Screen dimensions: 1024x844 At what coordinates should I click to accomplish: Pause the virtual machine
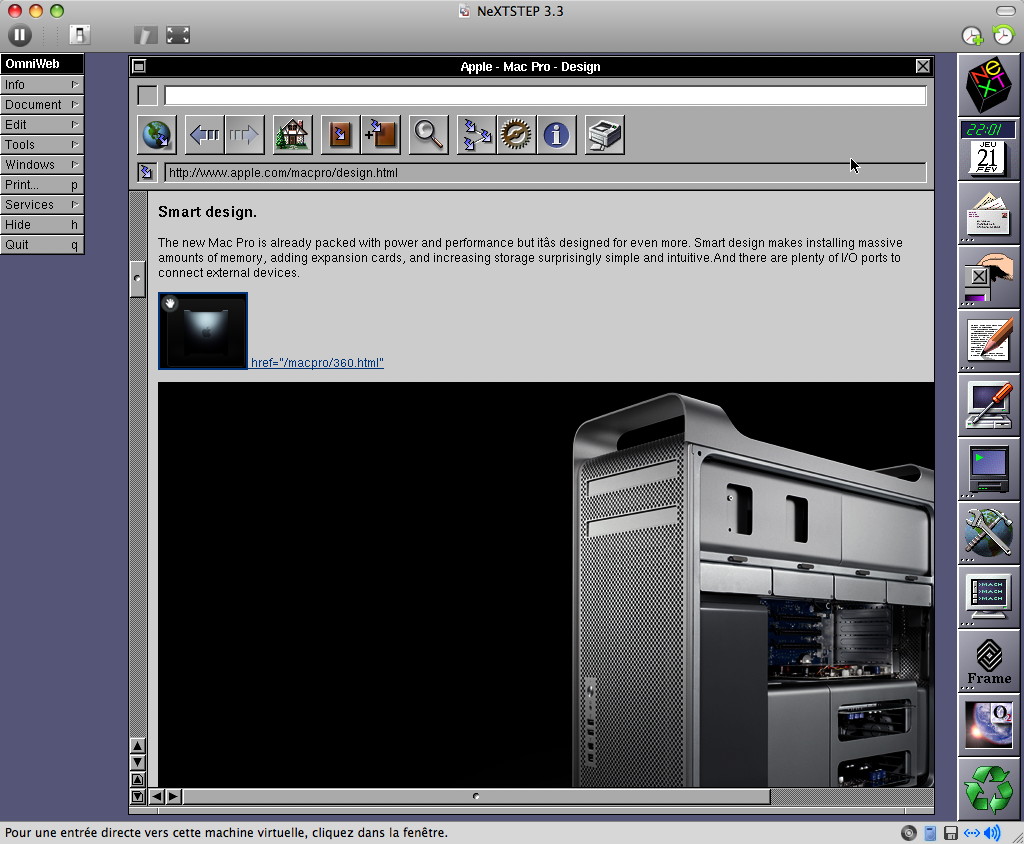[20, 35]
